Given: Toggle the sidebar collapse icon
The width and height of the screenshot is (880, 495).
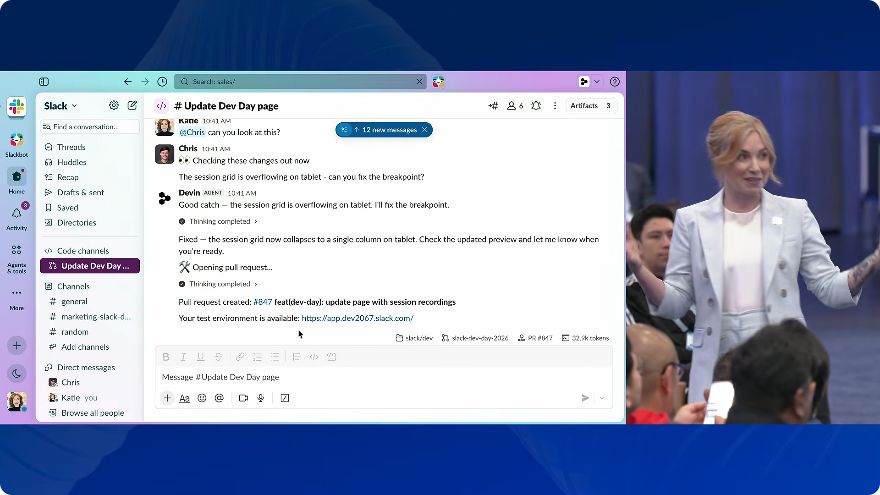Looking at the screenshot, I should pyautogui.click(x=44, y=81).
